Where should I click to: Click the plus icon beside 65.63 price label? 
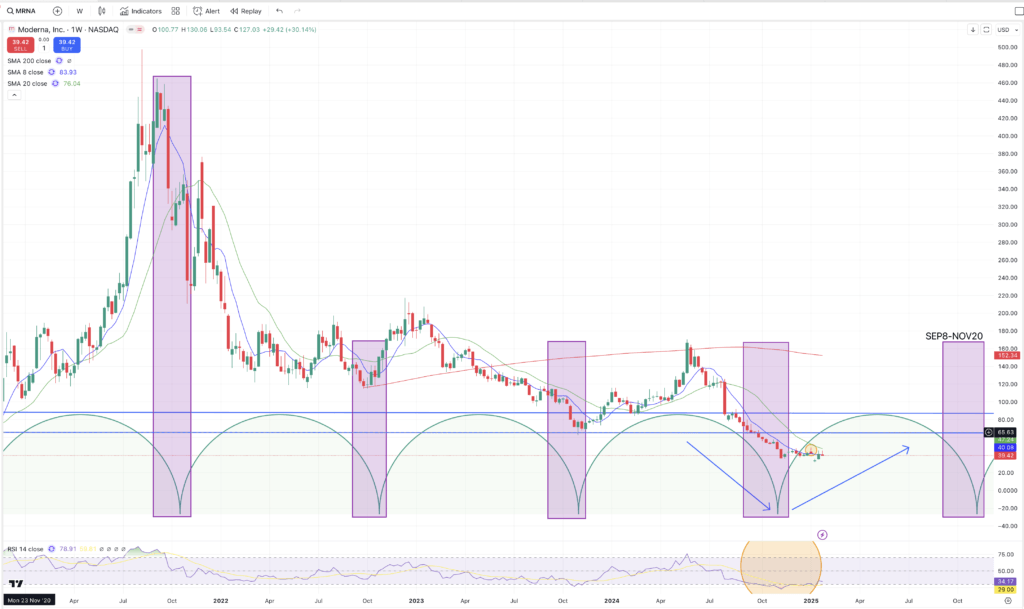(x=989, y=432)
